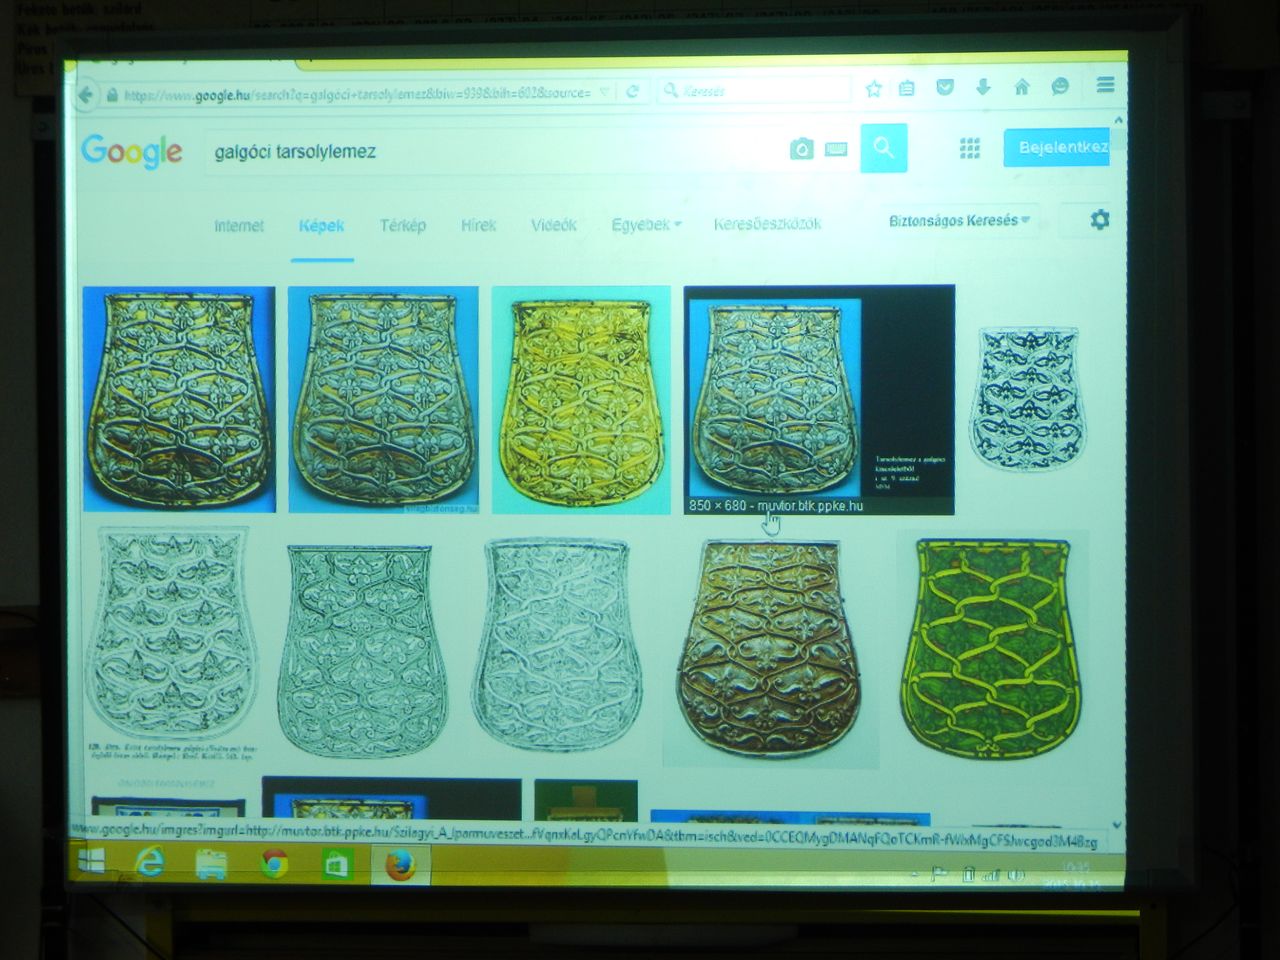Viewport: 1280px width, 960px height.
Task: Click Bejelentkezés sign-in button
Action: point(1057,147)
